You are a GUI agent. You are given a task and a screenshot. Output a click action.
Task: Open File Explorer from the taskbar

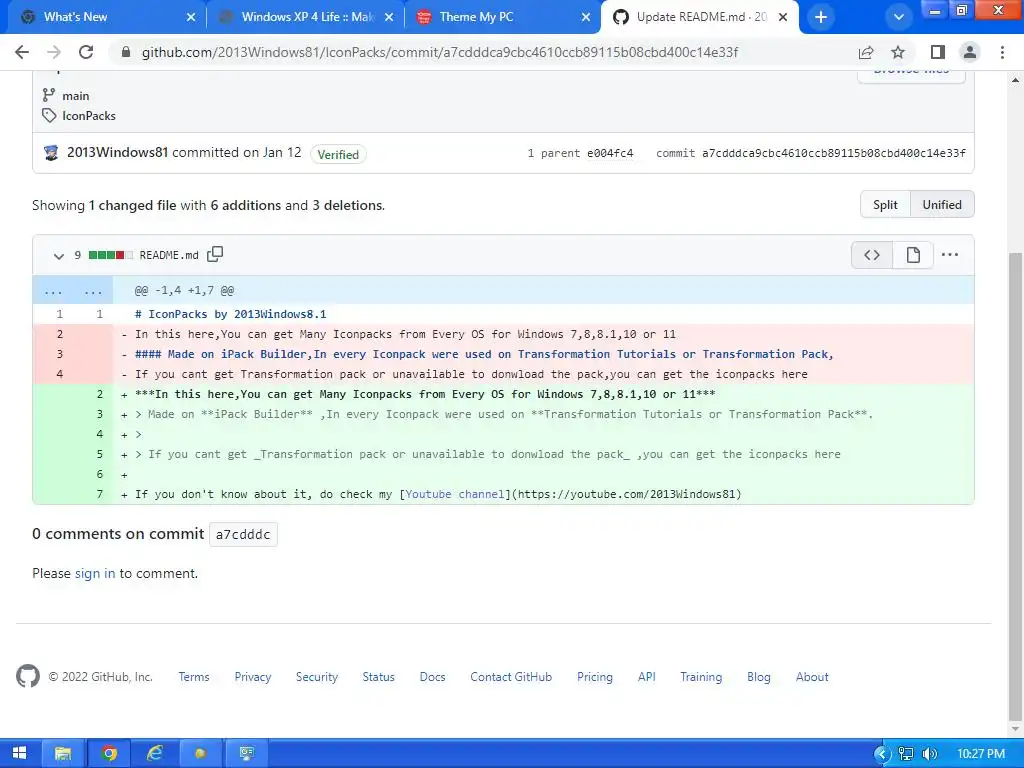pos(63,754)
